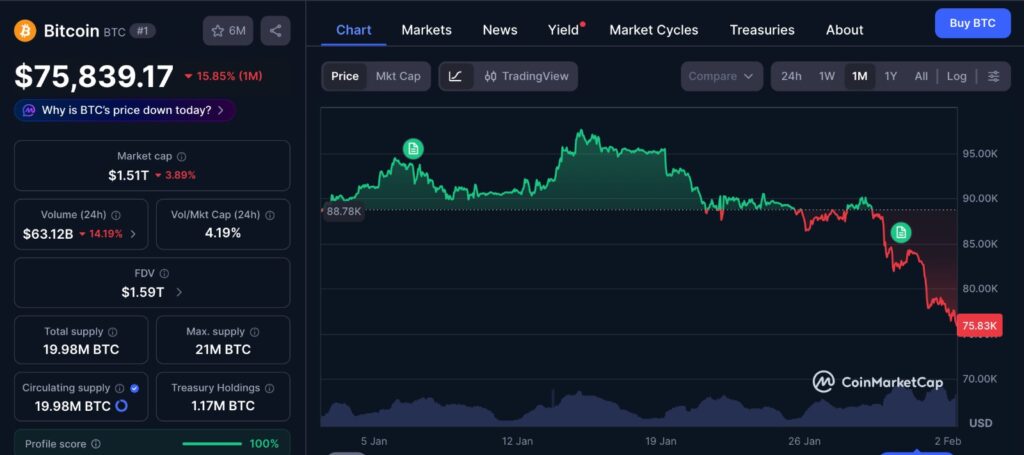Click info icon beside Circulating supply

click(120, 388)
